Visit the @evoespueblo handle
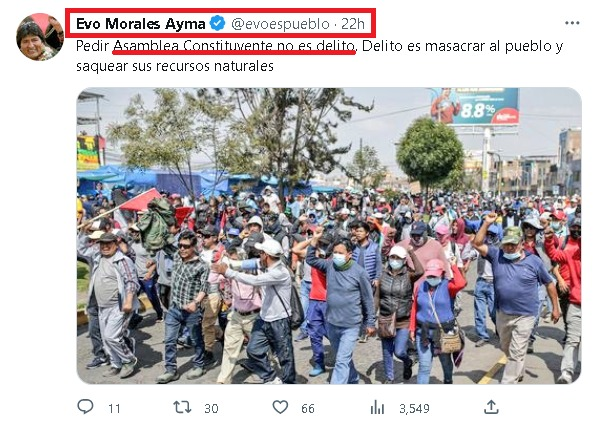Screen dimensions: 598x435 pyautogui.click(x=280, y=24)
